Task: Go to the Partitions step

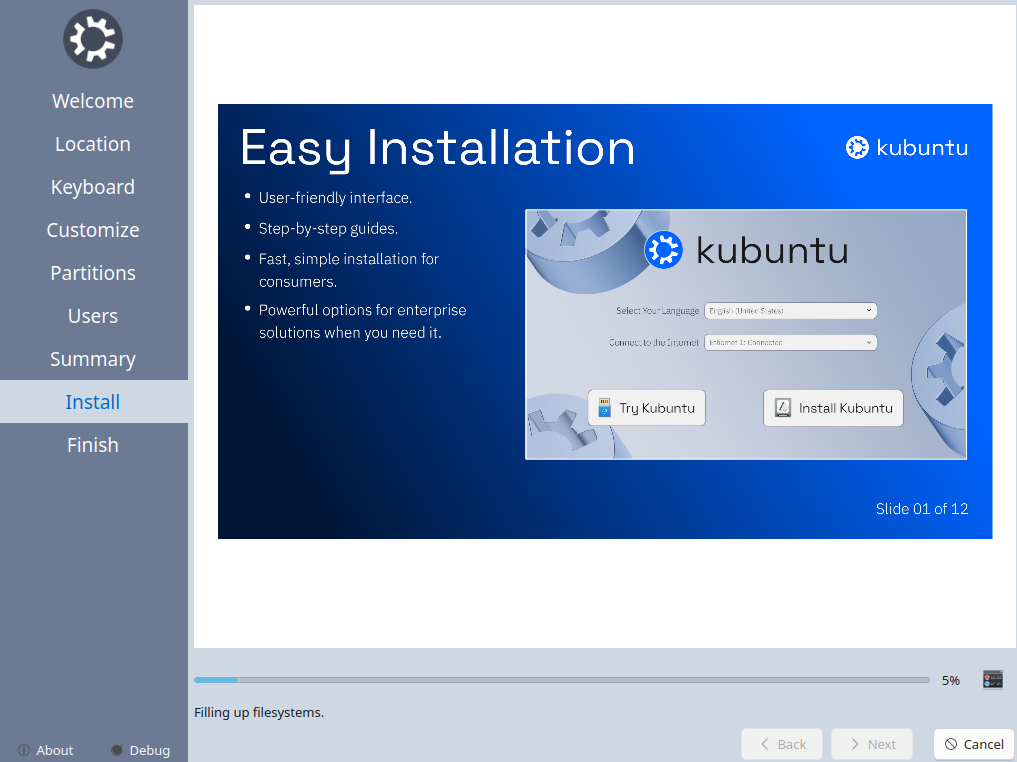Action: click(x=93, y=273)
